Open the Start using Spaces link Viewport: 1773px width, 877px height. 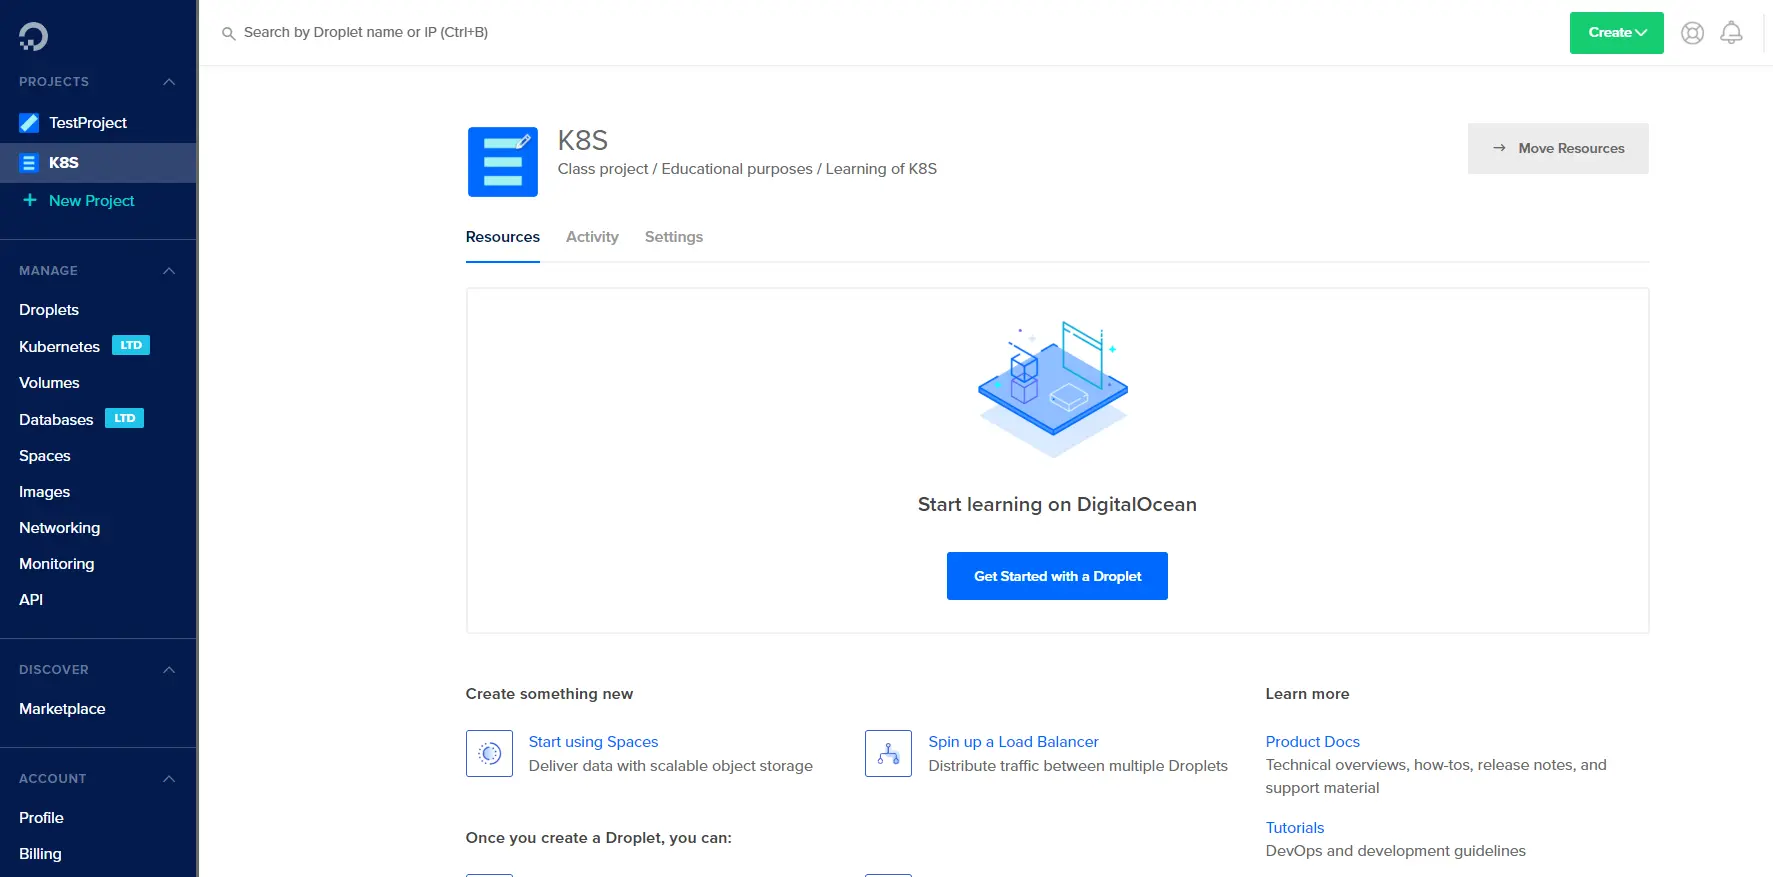point(594,742)
